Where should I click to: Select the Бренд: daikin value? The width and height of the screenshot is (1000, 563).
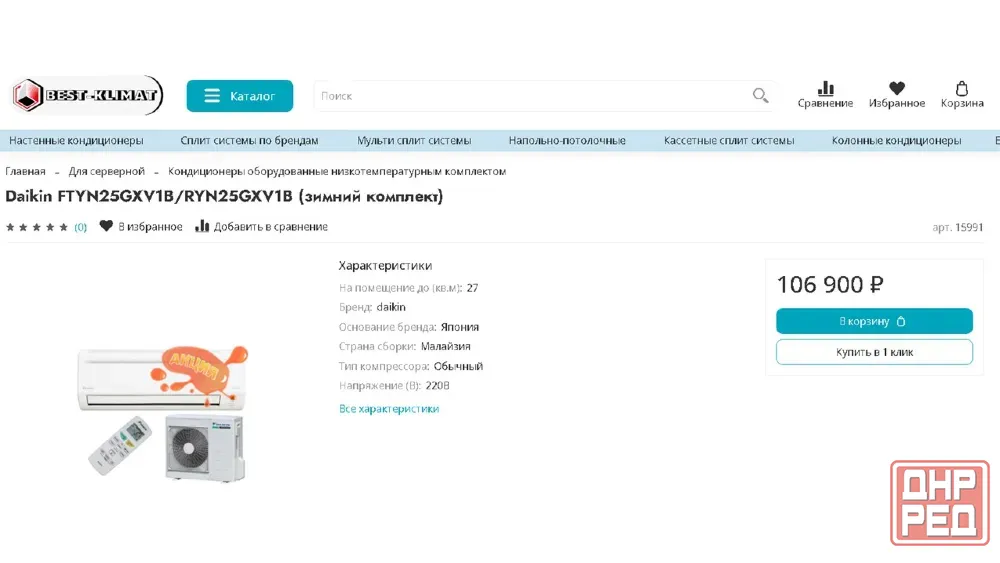(391, 307)
